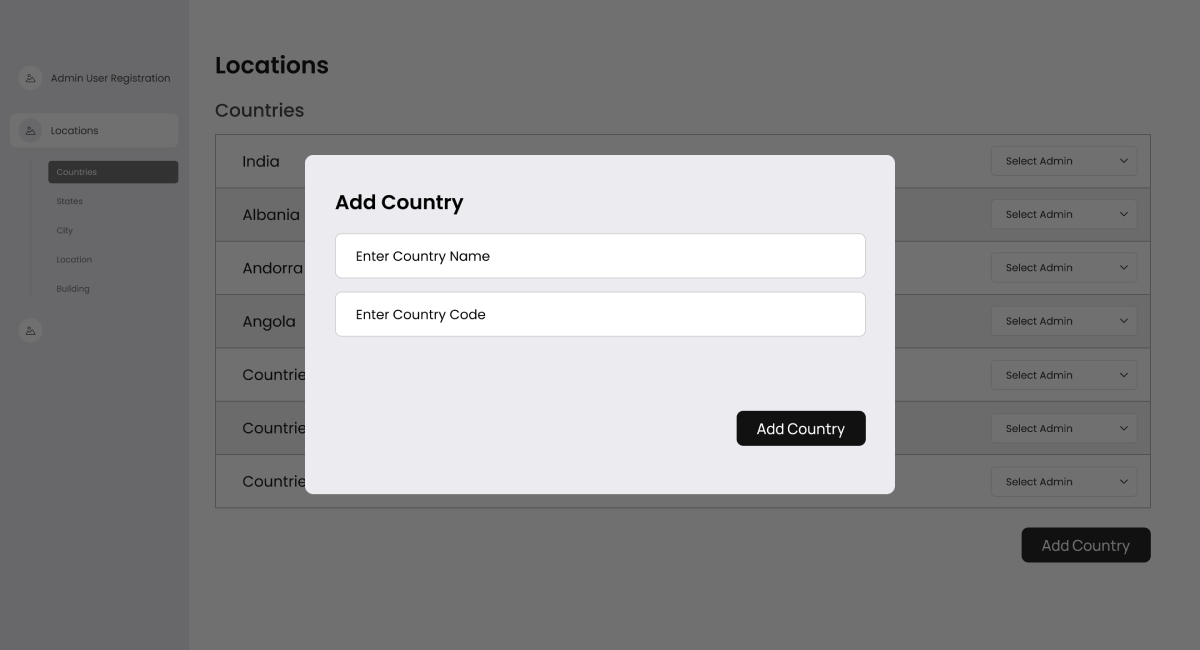Click the Admin User Registration icon
This screenshot has height=650, width=1200.
tap(30, 78)
